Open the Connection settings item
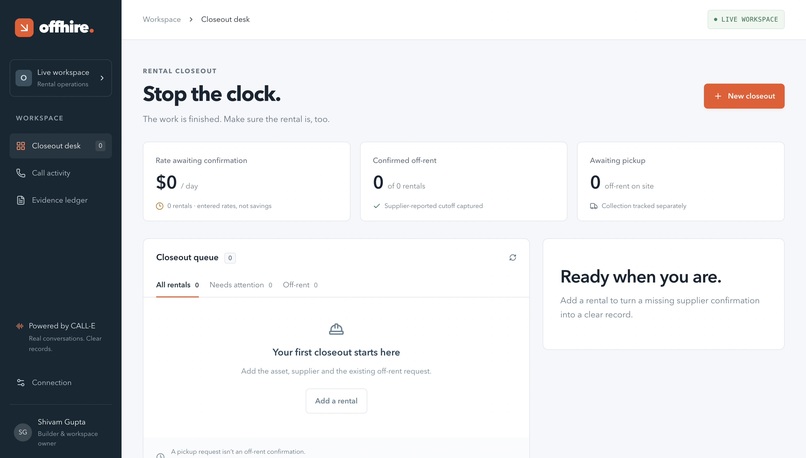Viewport: 806px width, 458px height. point(61,382)
